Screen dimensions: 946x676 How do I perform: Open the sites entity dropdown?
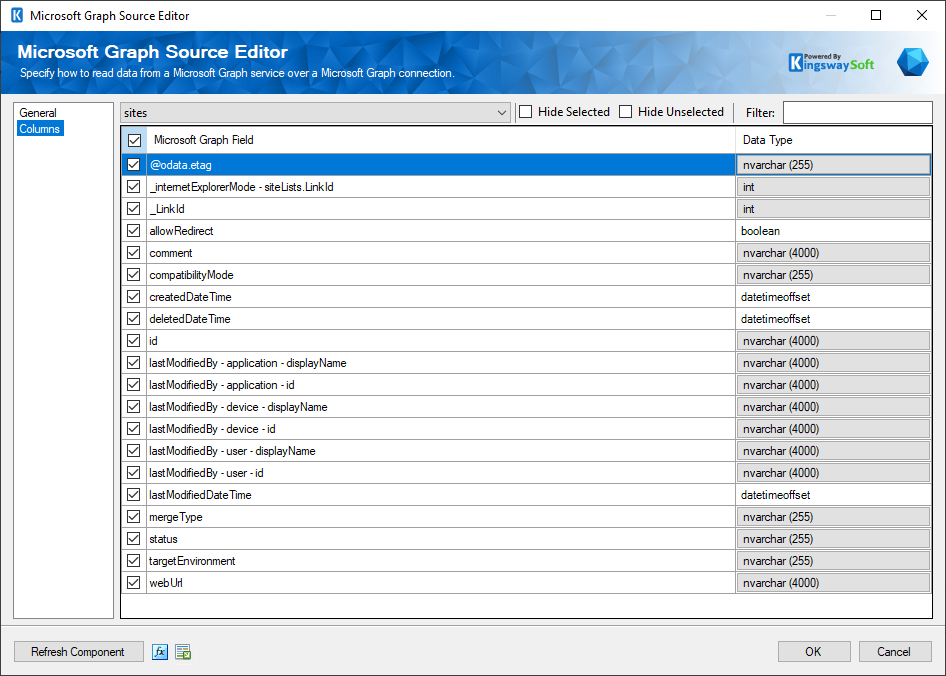pos(503,111)
